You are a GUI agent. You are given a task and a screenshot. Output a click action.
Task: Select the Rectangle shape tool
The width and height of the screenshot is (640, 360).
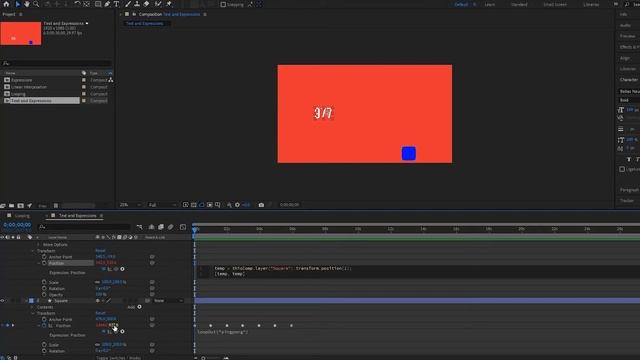point(98,4)
